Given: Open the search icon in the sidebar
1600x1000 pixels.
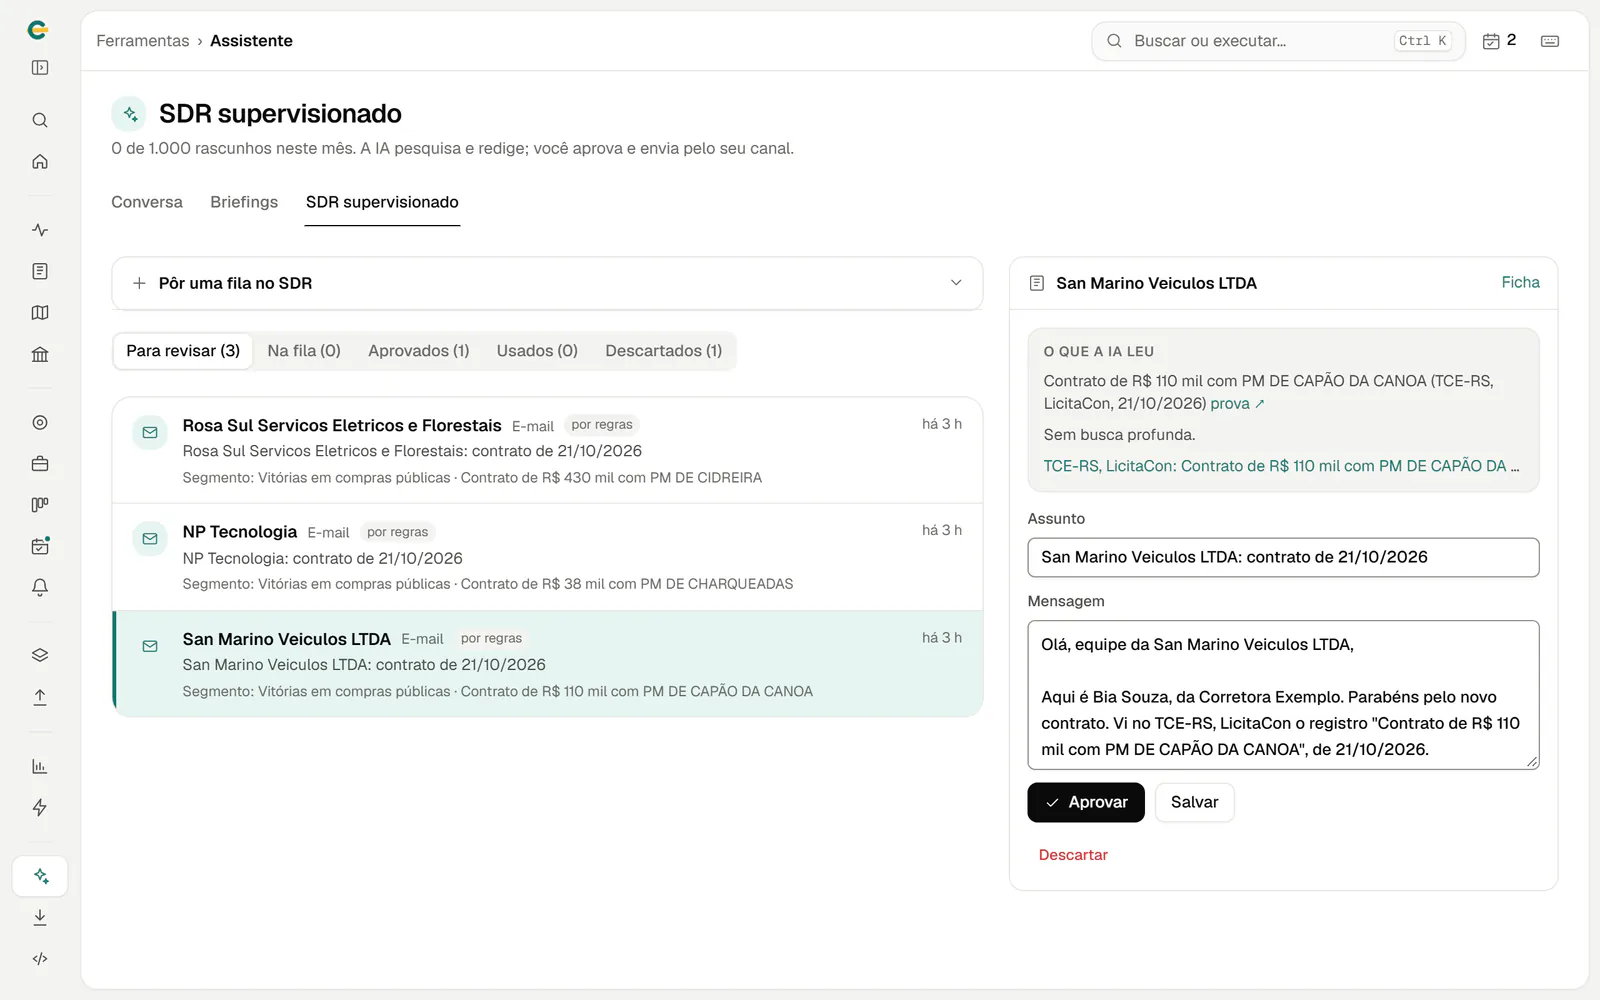Looking at the screenshot, I should pos(40,120).
